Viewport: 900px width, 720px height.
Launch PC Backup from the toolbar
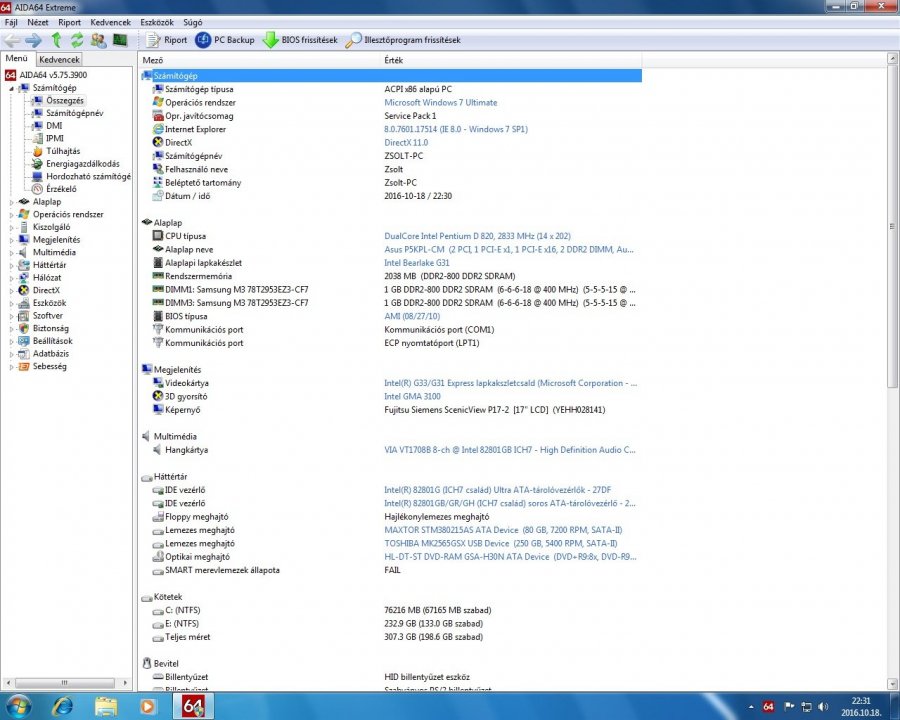224,40
